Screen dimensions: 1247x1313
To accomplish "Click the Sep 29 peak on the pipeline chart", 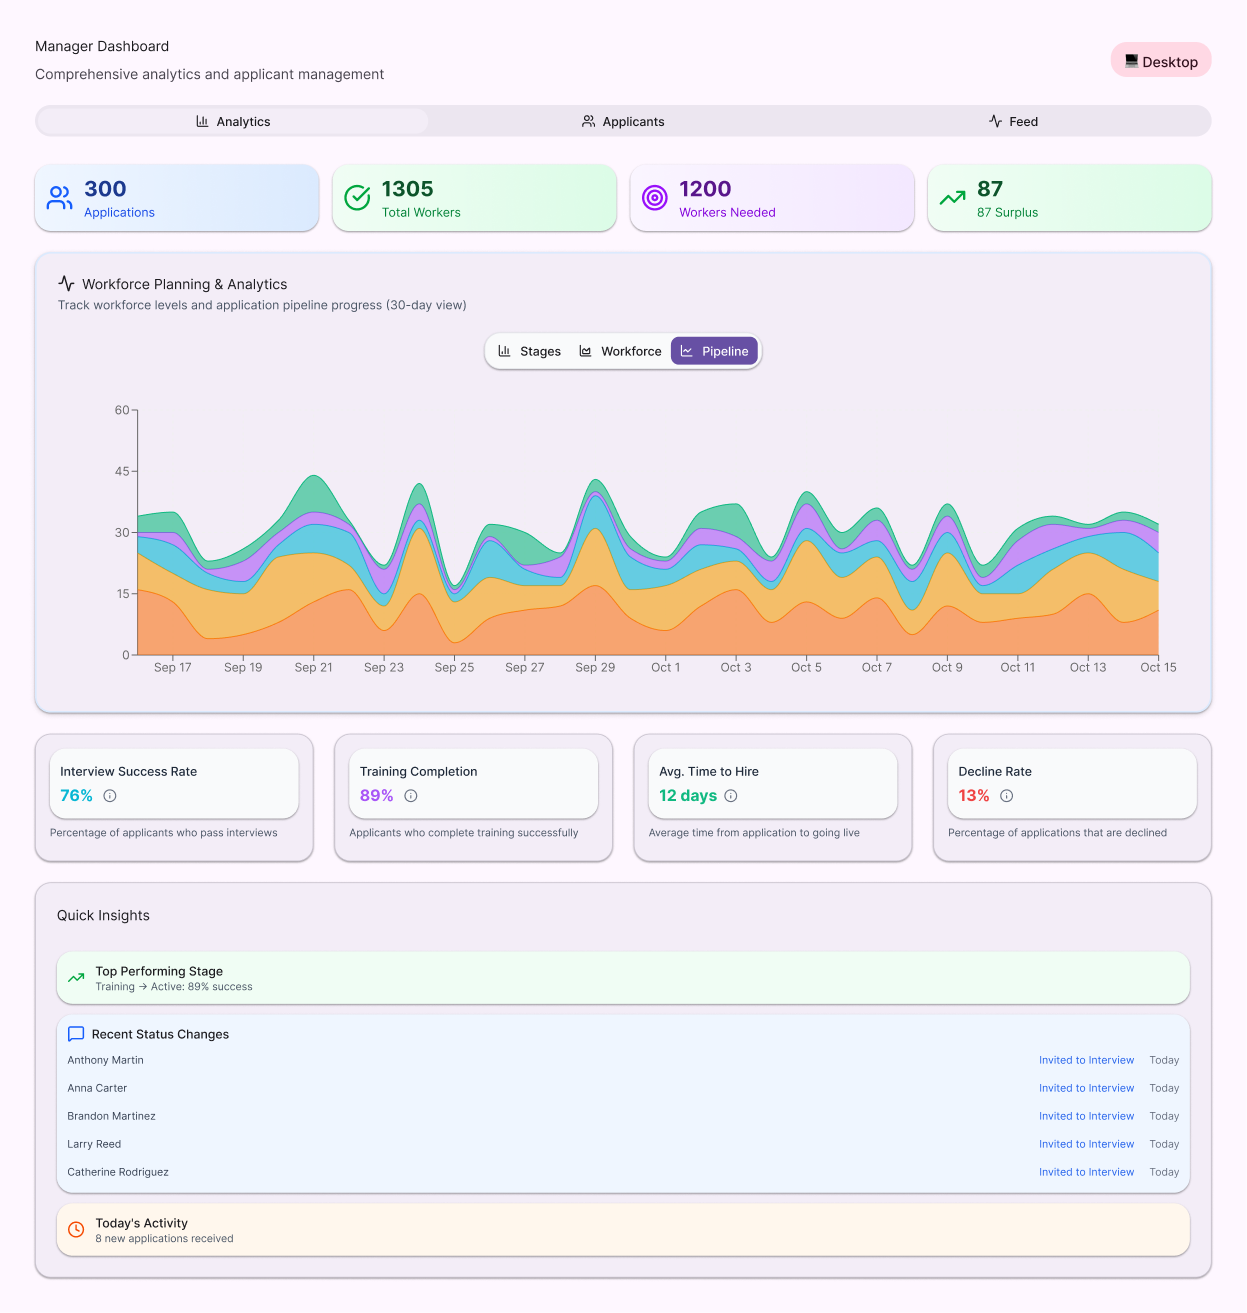I will coord(595,485).
